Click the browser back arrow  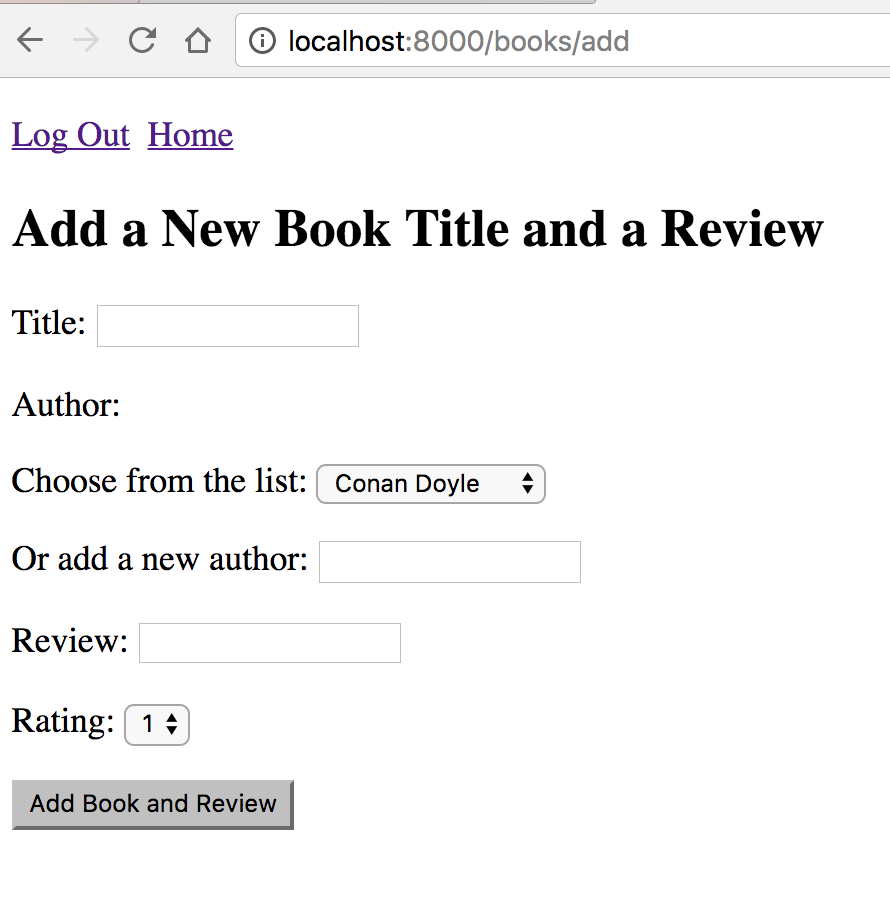point(30,41)
